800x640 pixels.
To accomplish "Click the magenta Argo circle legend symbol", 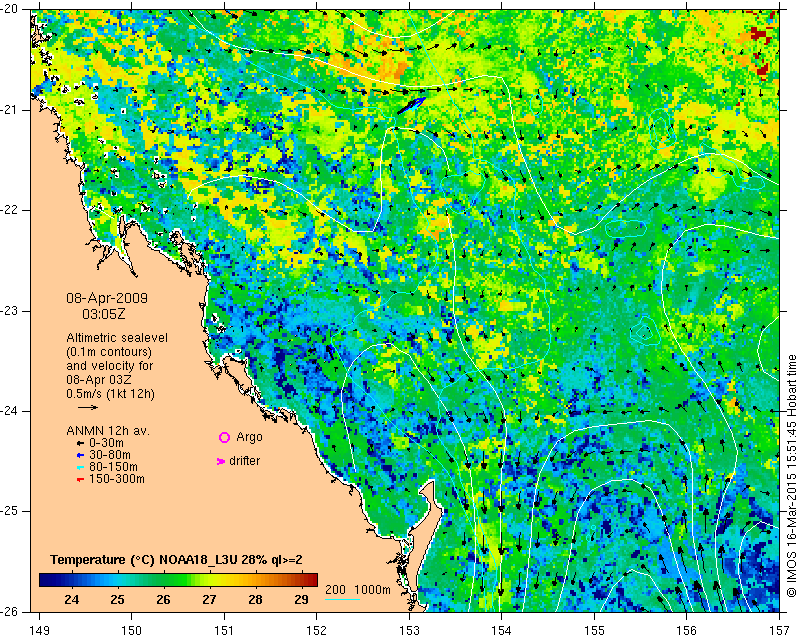I will click(224, 437).
